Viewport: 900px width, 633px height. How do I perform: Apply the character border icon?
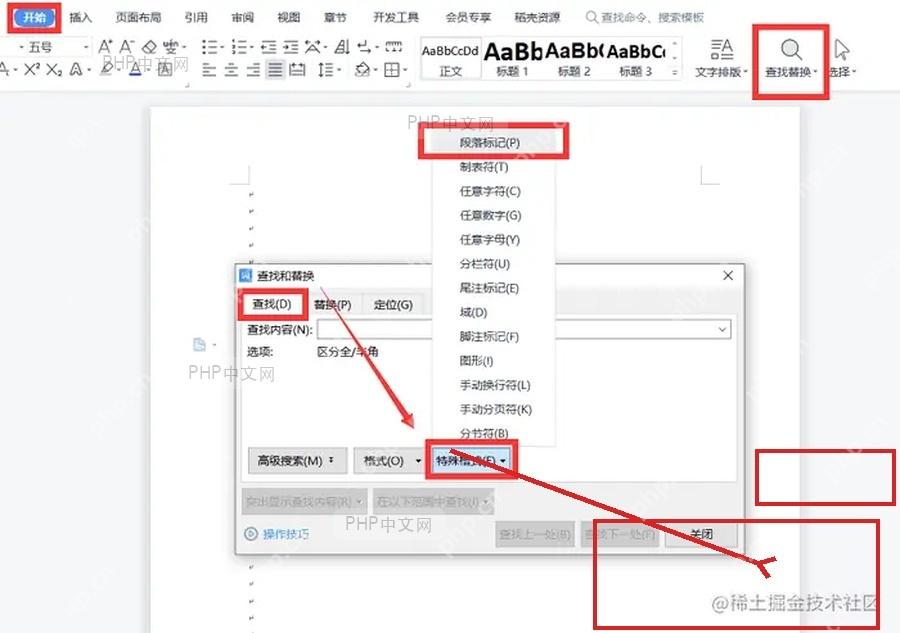point(165,70)
